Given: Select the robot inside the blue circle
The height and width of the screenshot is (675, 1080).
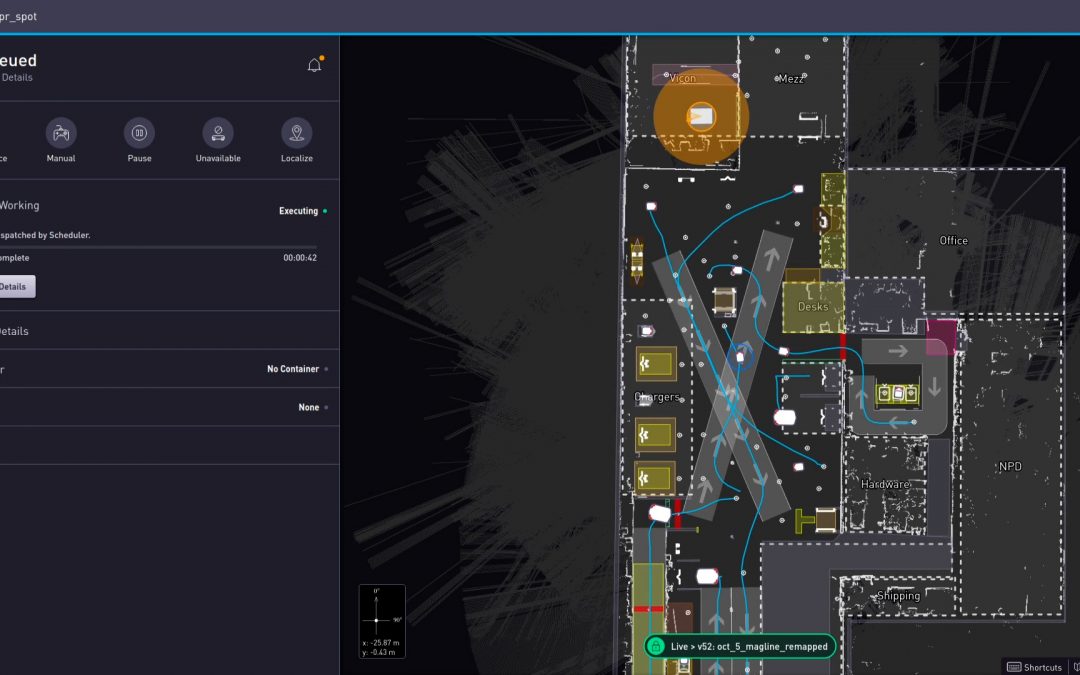Looking at the screenshot, I should [741, 356].
